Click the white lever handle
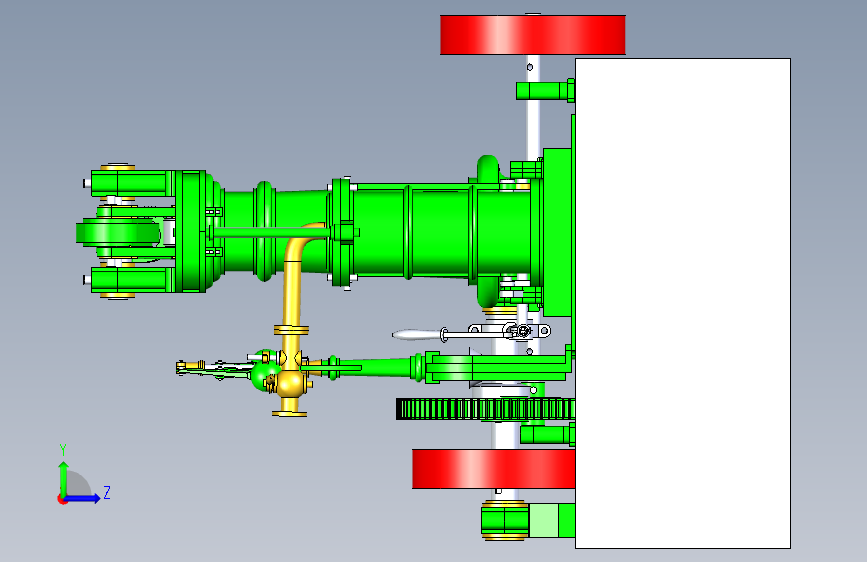Screen dimensions: 867x562 coord(417,335)
